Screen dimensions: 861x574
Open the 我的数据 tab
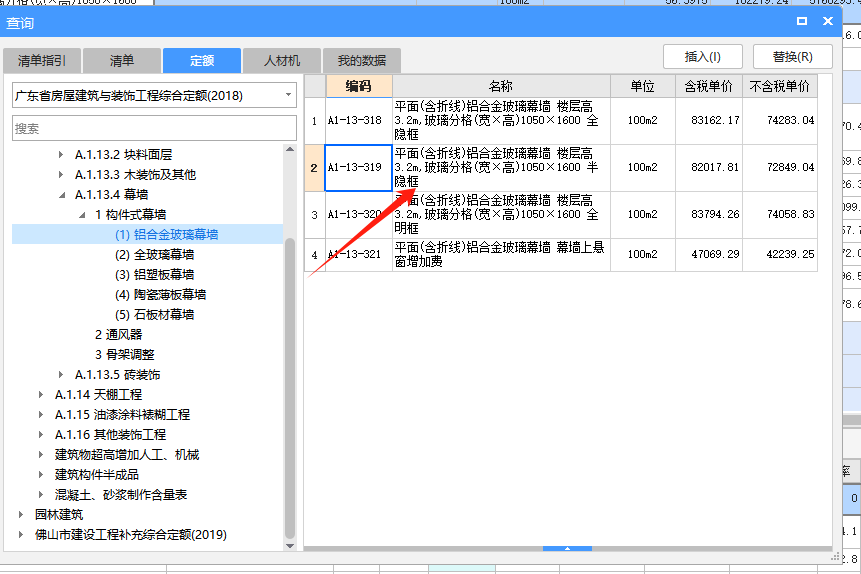(x=362, y=60)
